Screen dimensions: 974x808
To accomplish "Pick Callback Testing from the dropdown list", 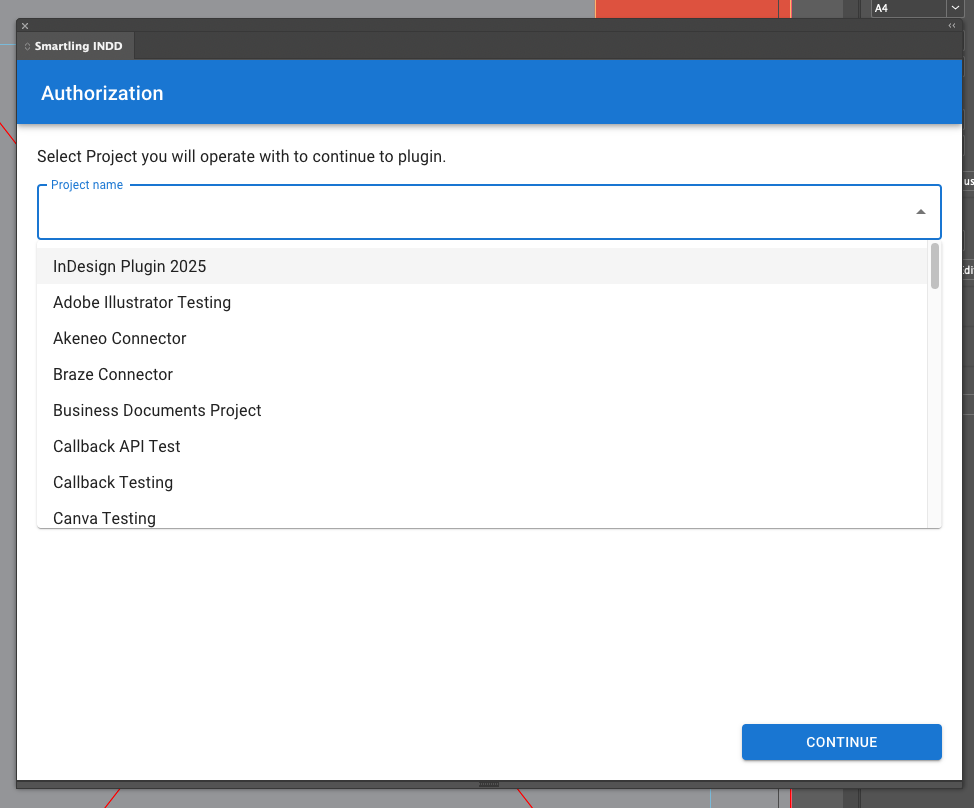I will (482, 482).
